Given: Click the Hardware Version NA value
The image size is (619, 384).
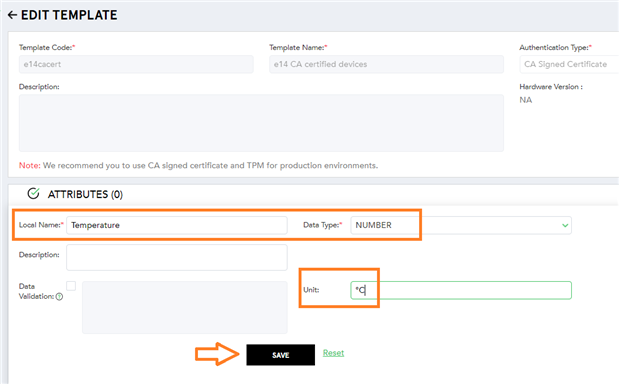Looking at the screenshot, I should click(x=525, y=100).
